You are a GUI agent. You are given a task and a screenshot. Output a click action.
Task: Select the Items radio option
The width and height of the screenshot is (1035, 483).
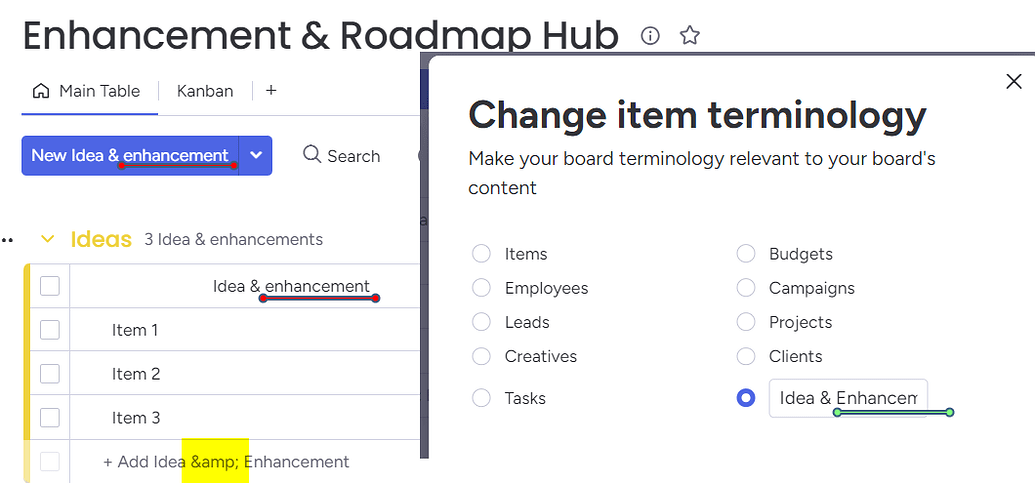(481, 254)
